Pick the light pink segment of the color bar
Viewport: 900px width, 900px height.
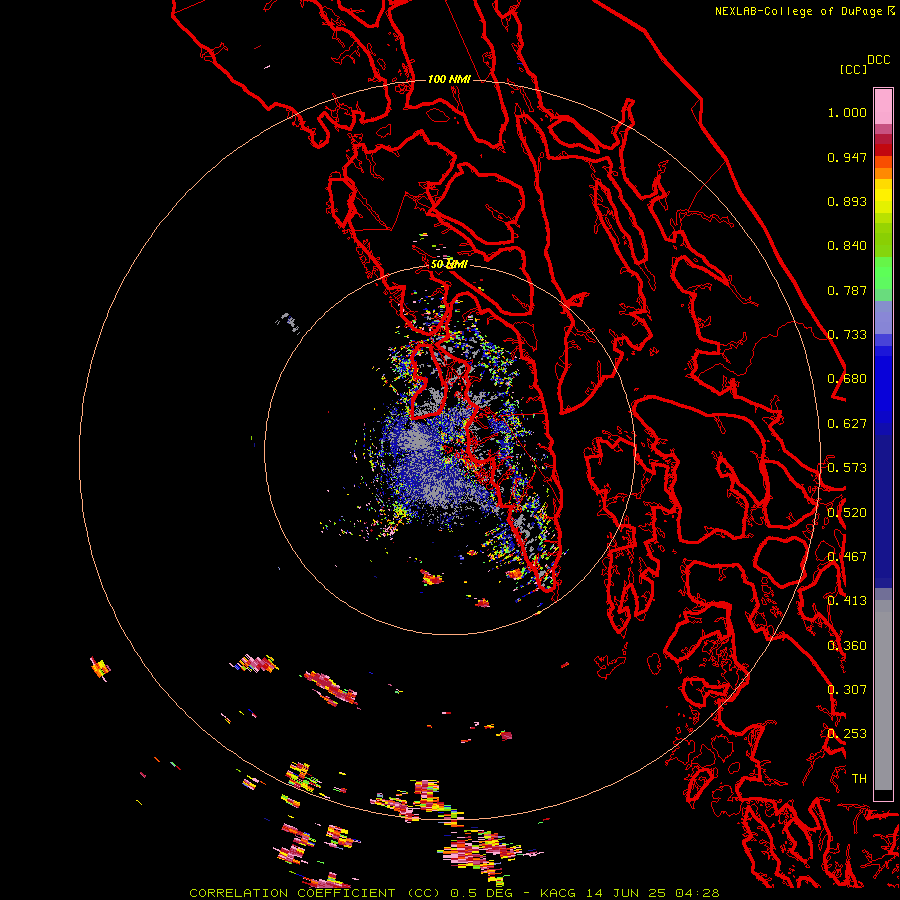(x=883, y=107)
